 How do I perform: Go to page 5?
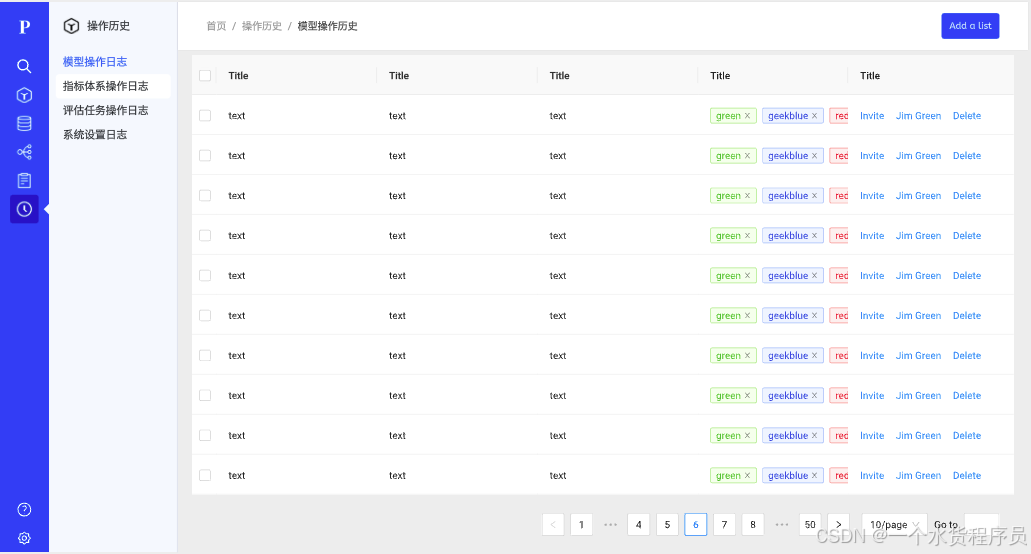click(x=667, y=524)
